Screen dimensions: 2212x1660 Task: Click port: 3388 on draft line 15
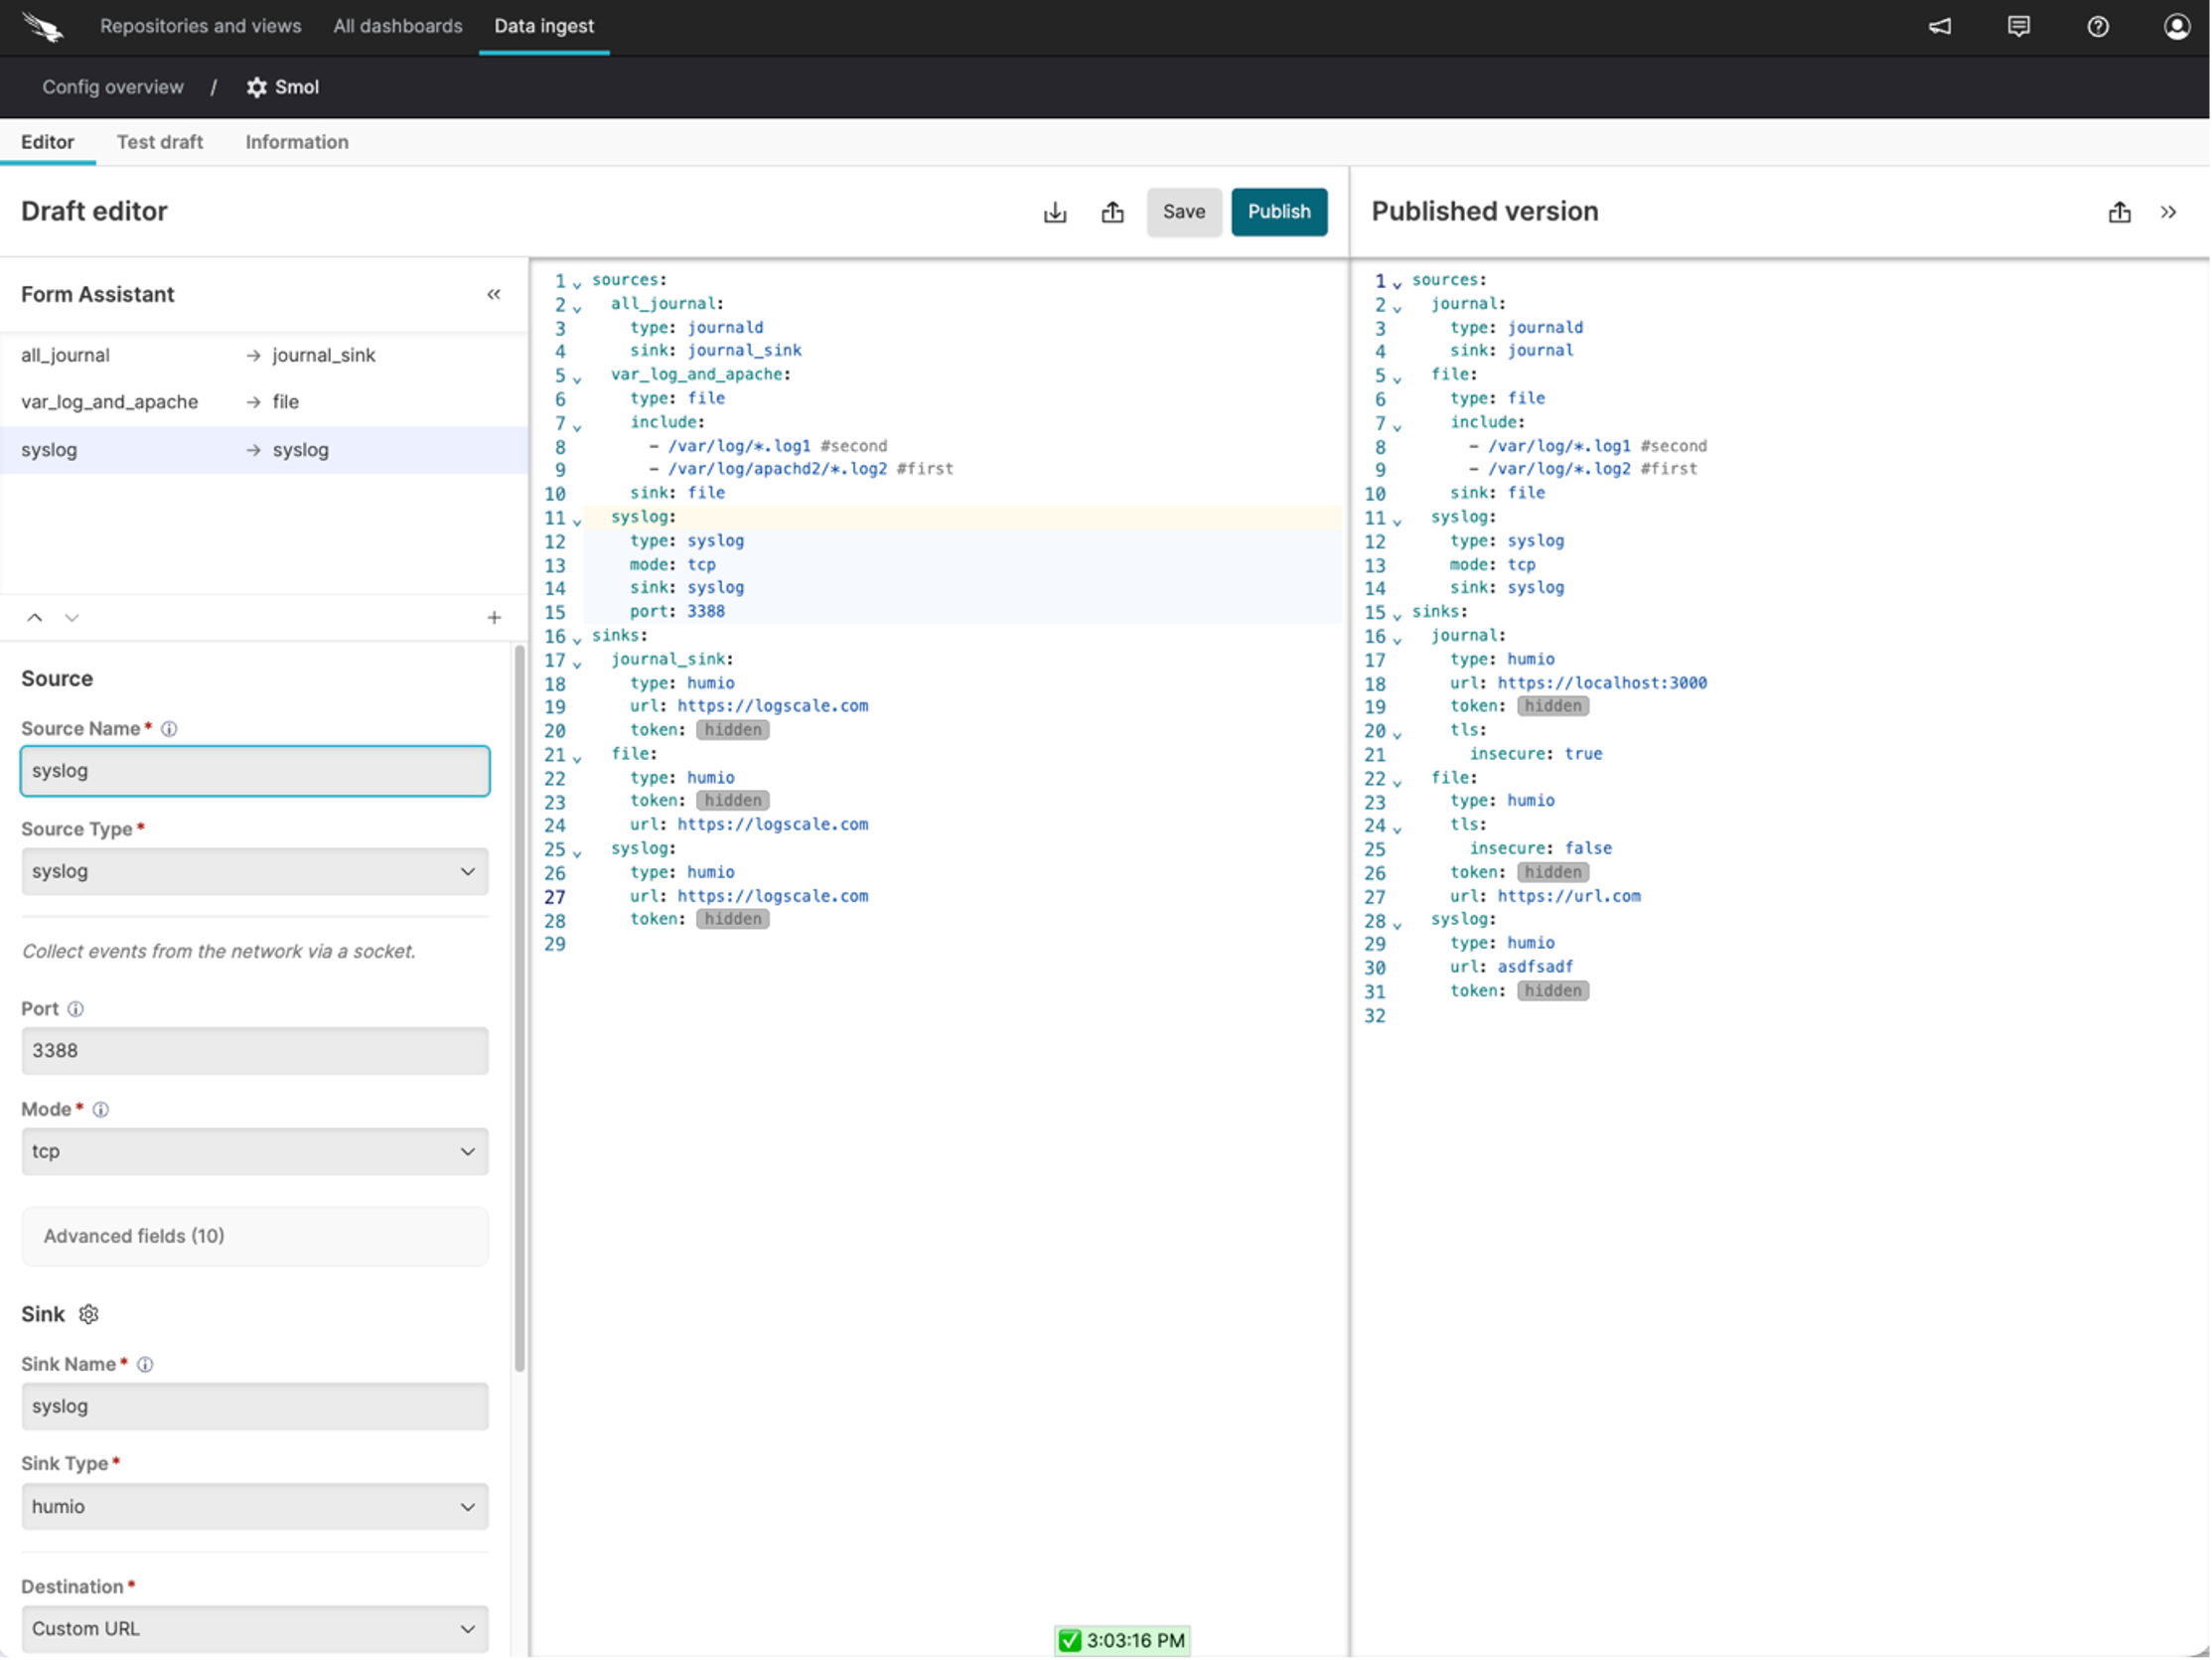pos(677,612)
